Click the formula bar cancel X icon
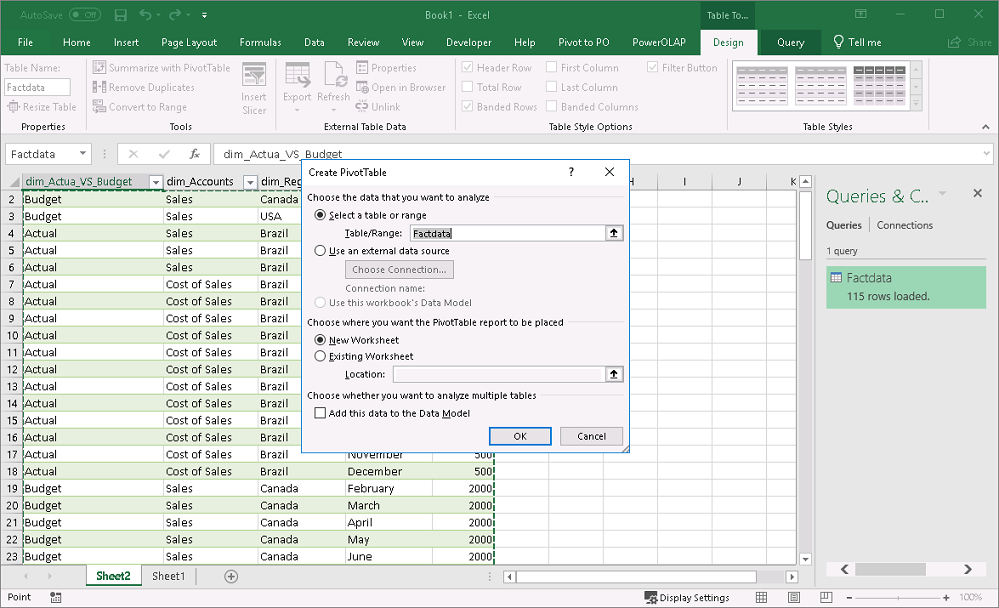The width and height of the screenshot is (999, 608). pyautogui.click(x=133, y=154)
